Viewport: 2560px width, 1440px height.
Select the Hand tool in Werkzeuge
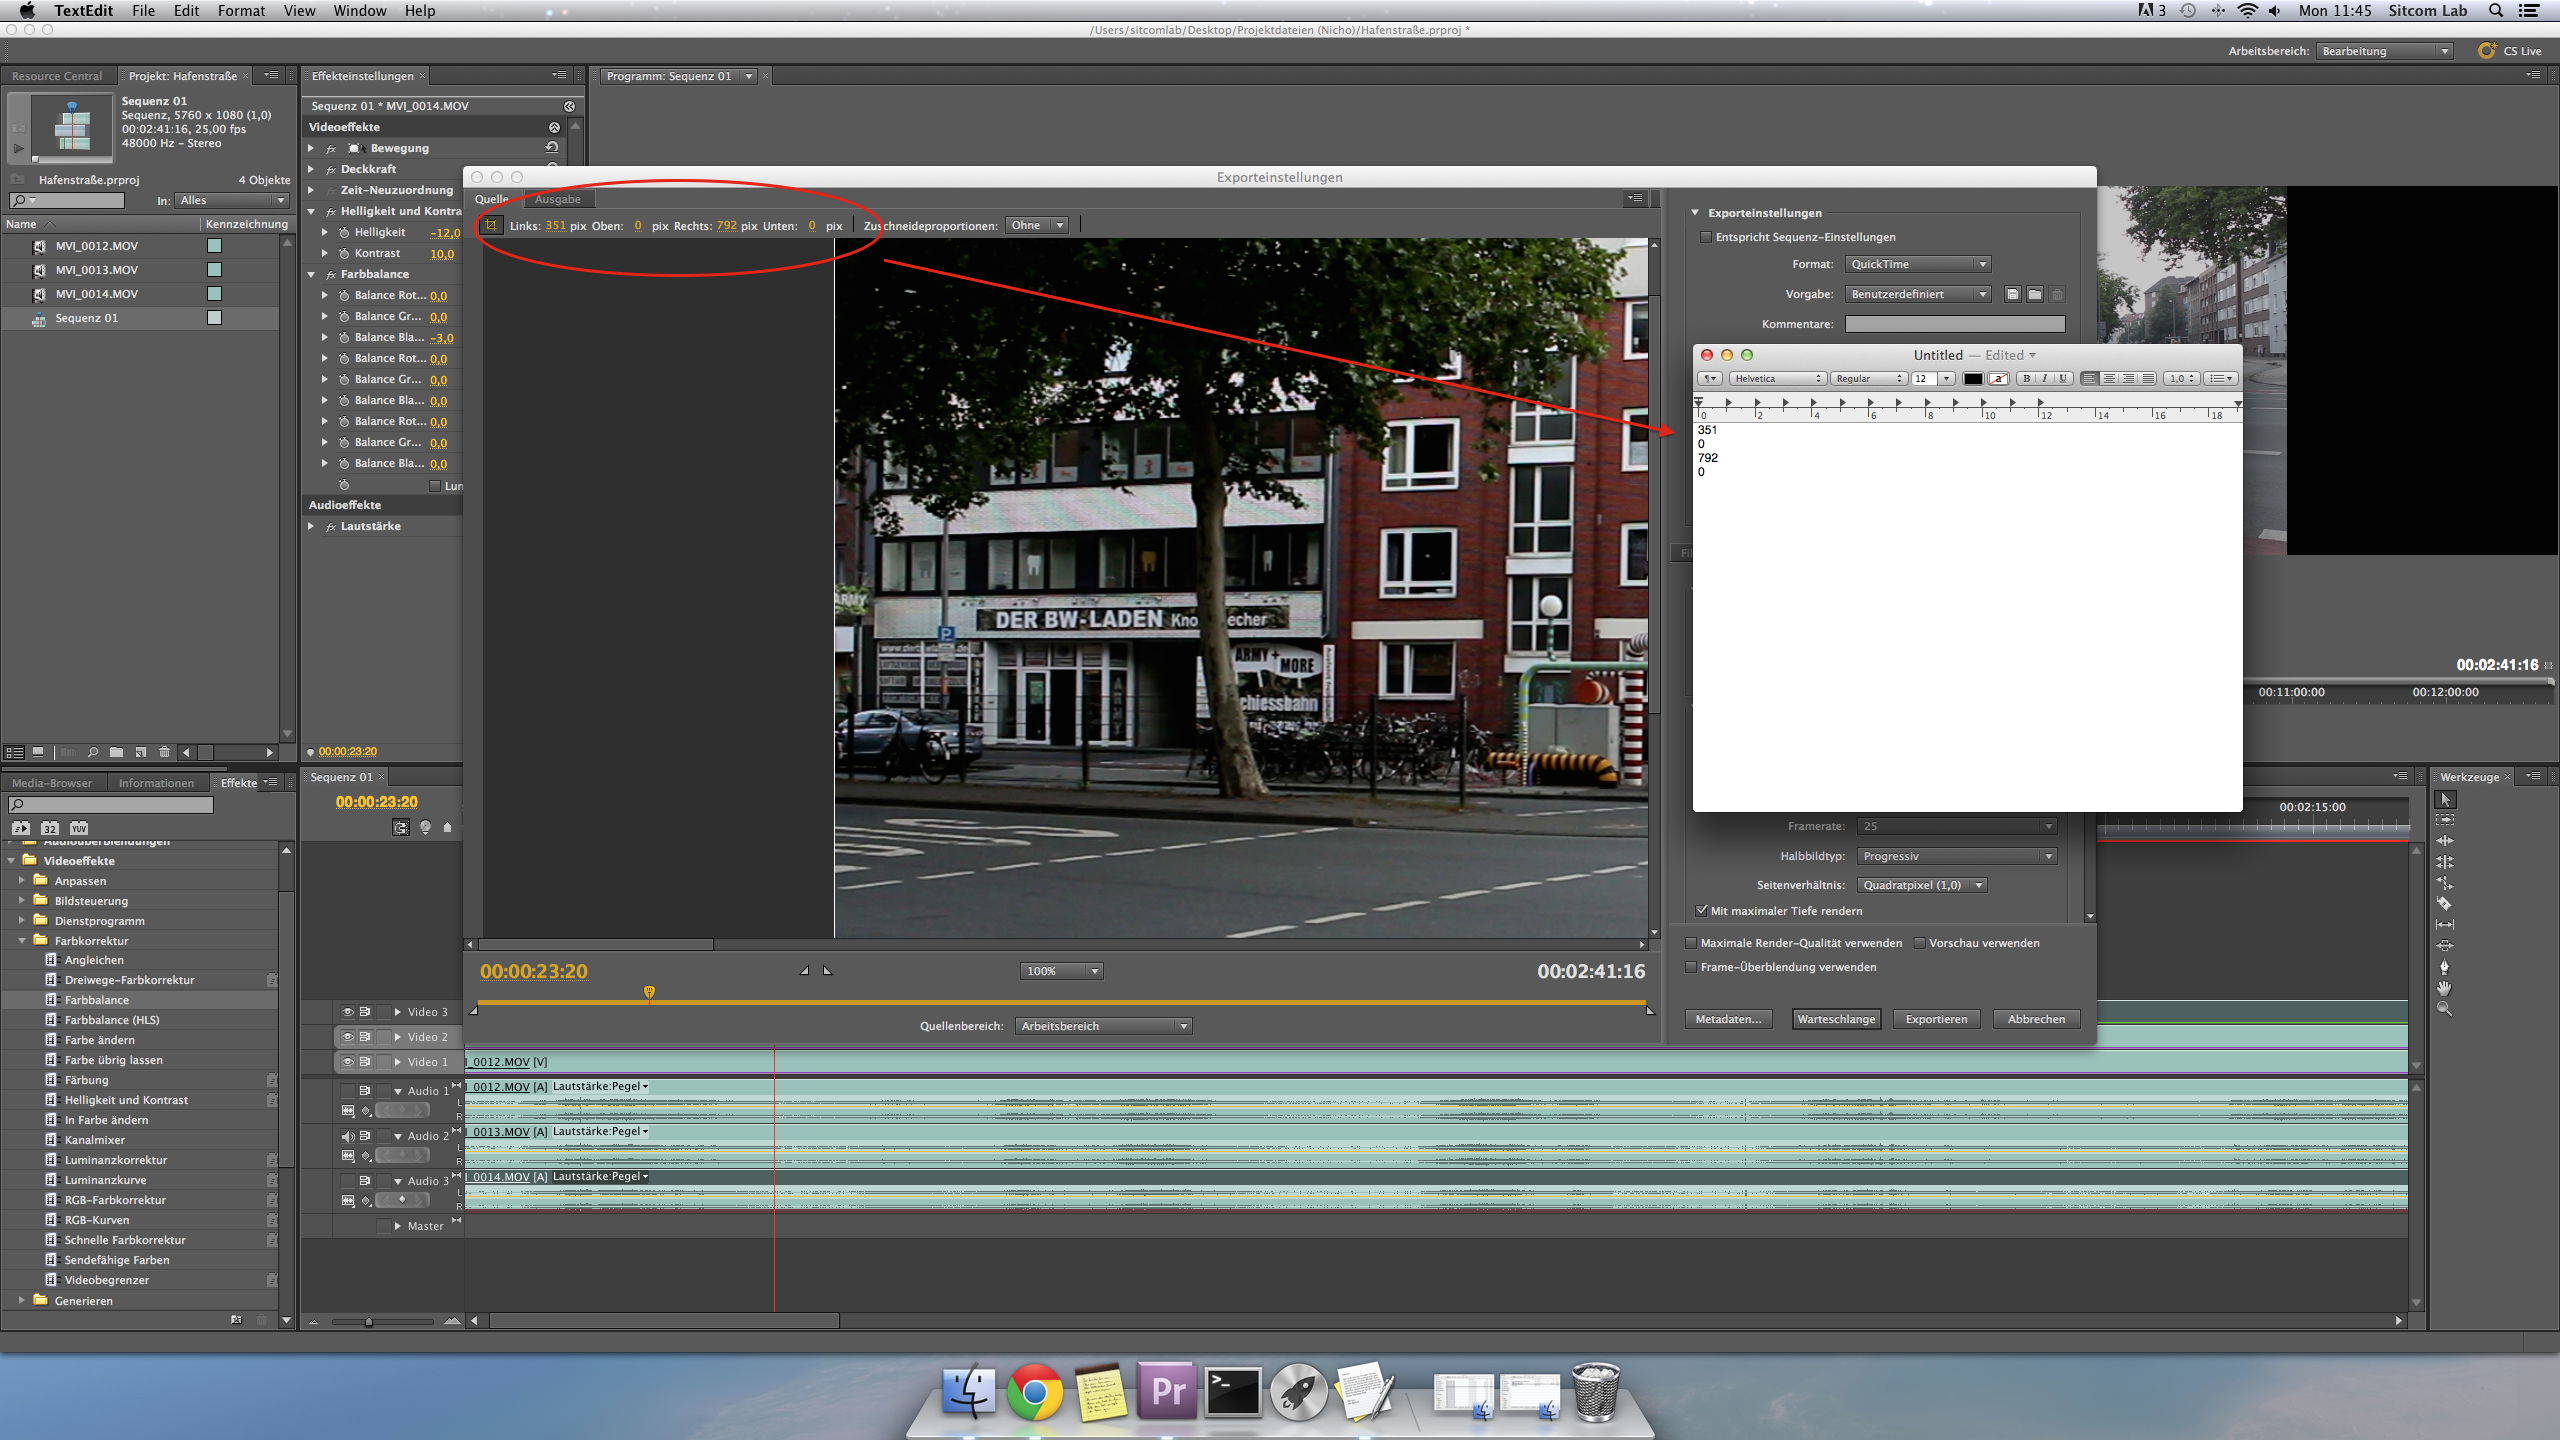2444,988
